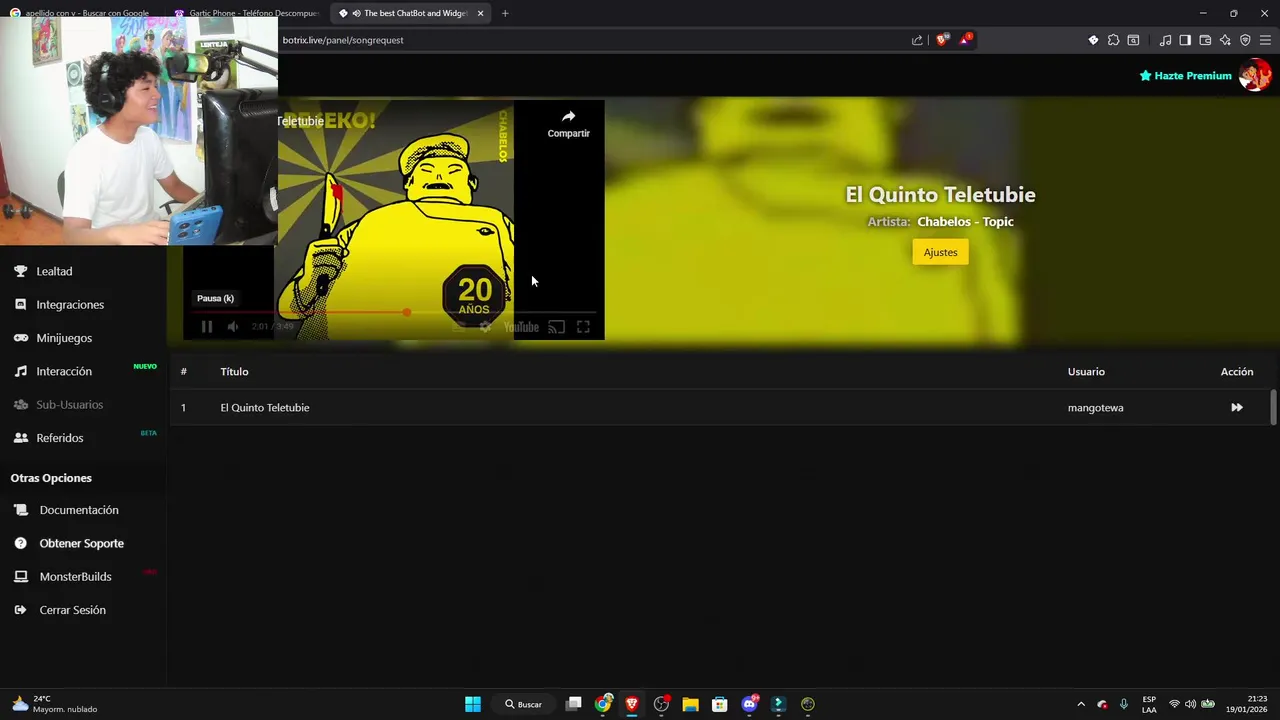
Task: Open the Ajustes settings button
Action: pyautogui.click(x=940, y=252)
